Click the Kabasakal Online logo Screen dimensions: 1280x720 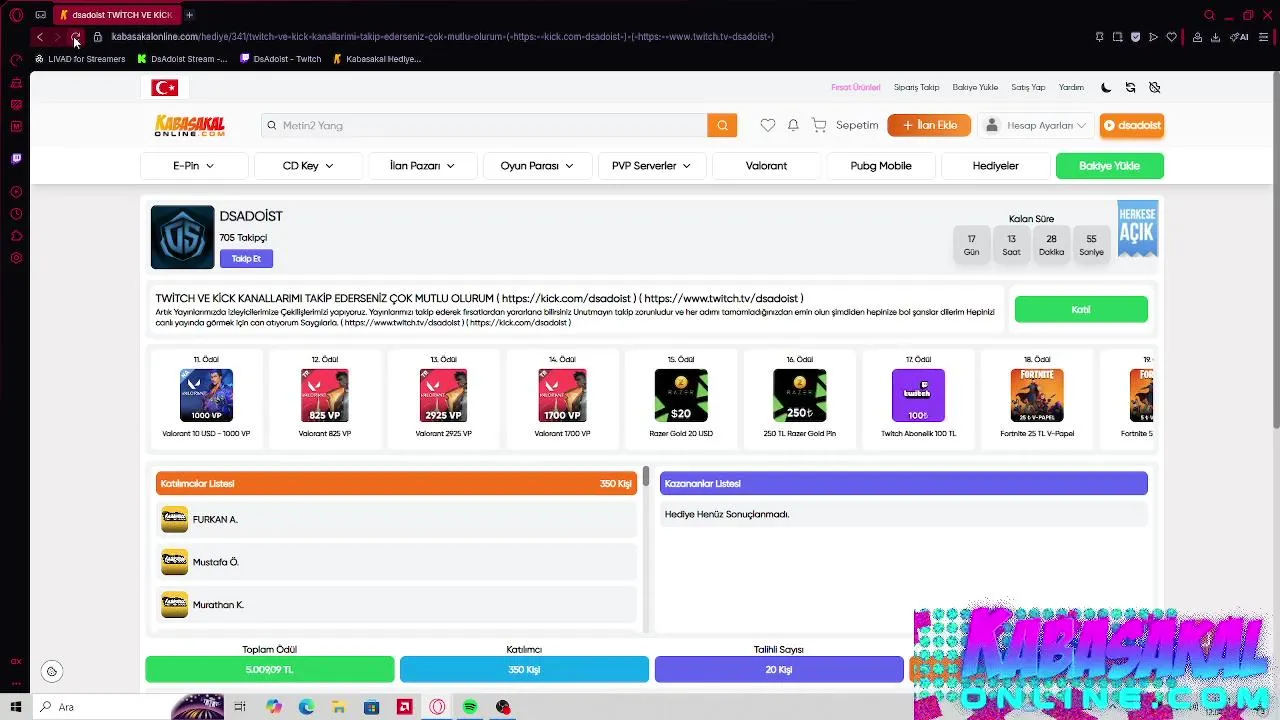click(189, 125)
